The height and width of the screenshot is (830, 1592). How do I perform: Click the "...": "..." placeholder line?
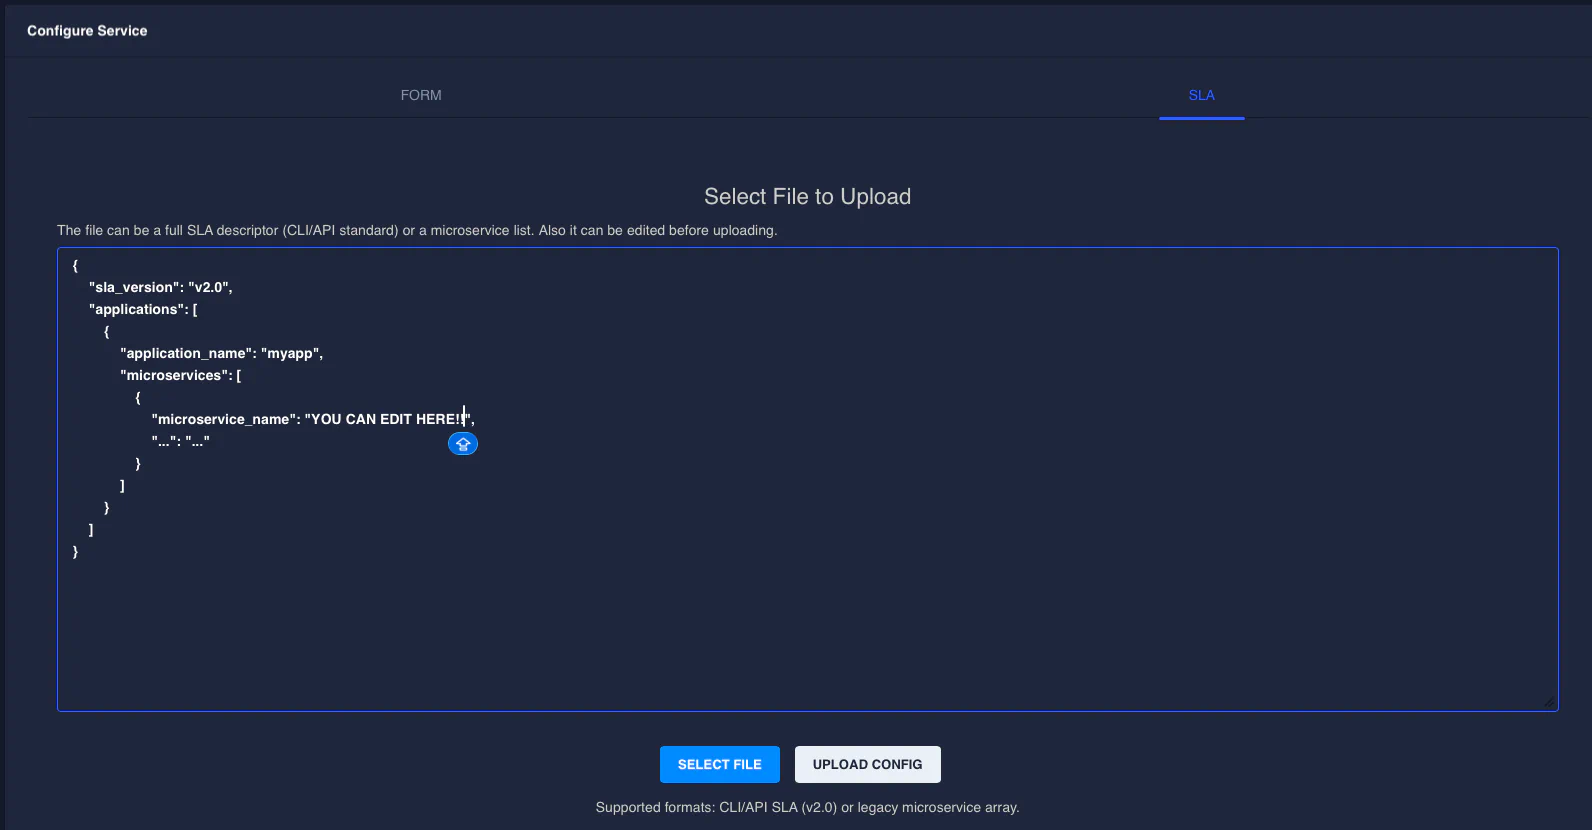point(181,441)
